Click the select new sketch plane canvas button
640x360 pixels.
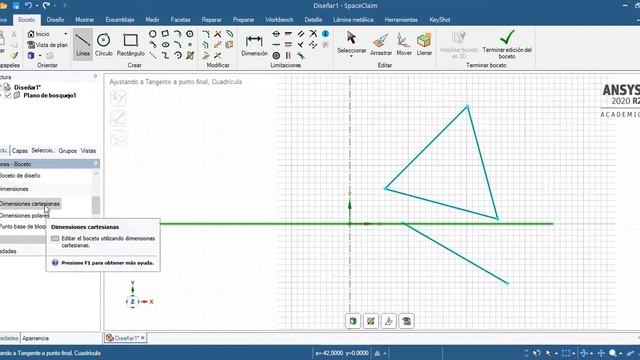[371, 321]
